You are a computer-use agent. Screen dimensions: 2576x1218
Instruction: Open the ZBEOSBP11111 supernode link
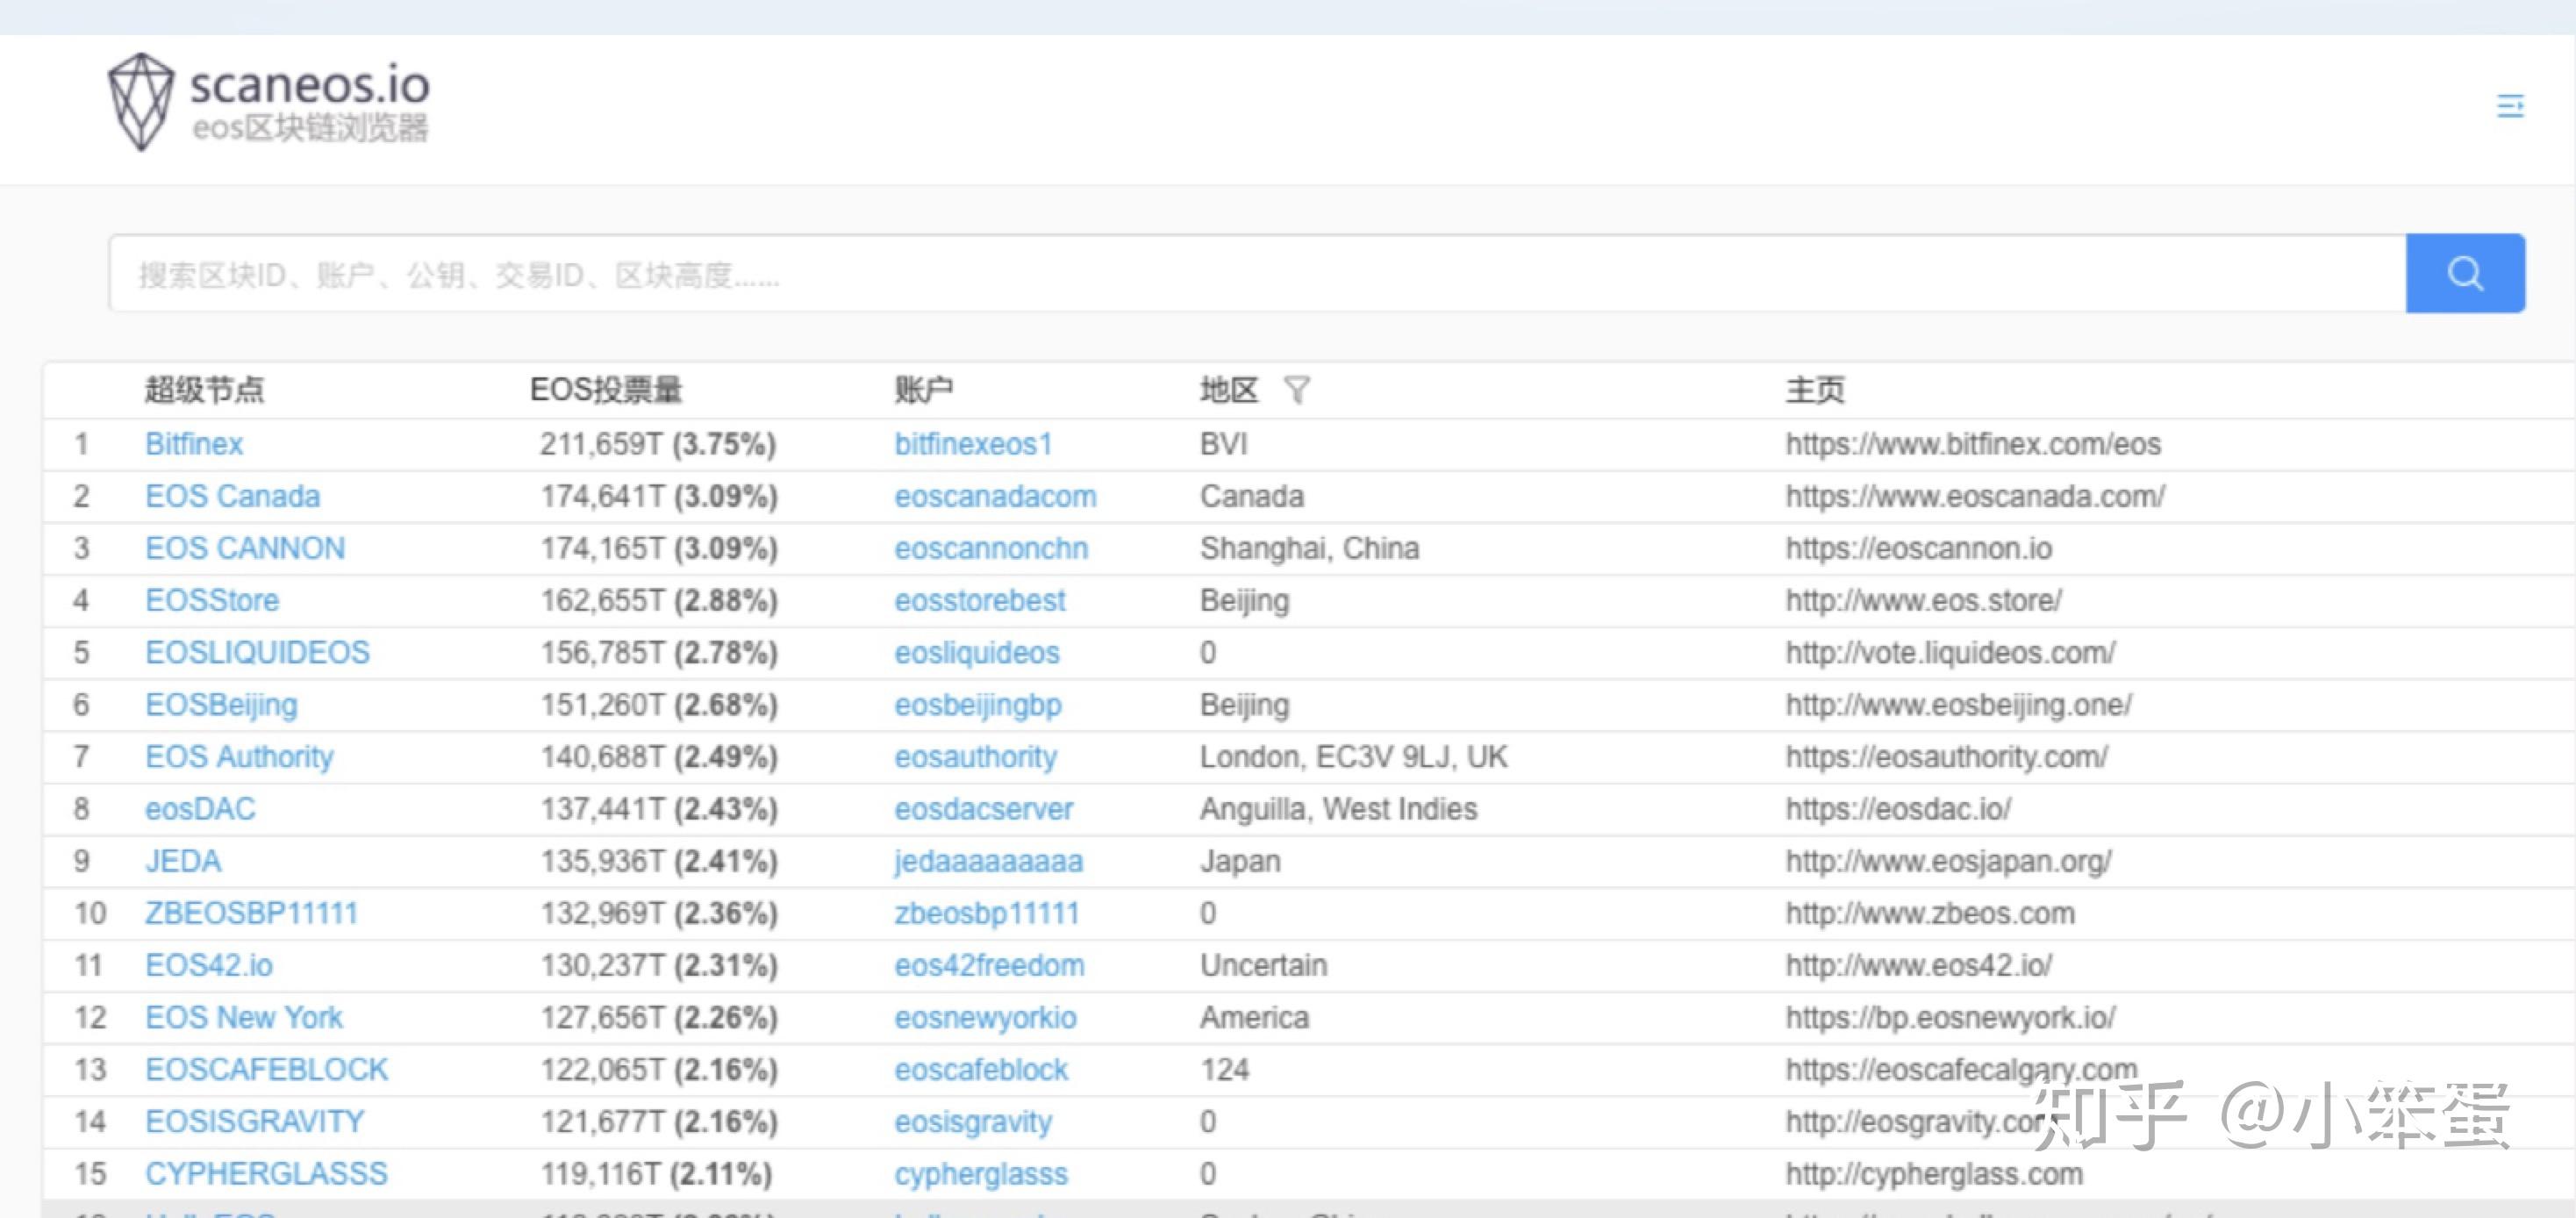pos(251,913)
